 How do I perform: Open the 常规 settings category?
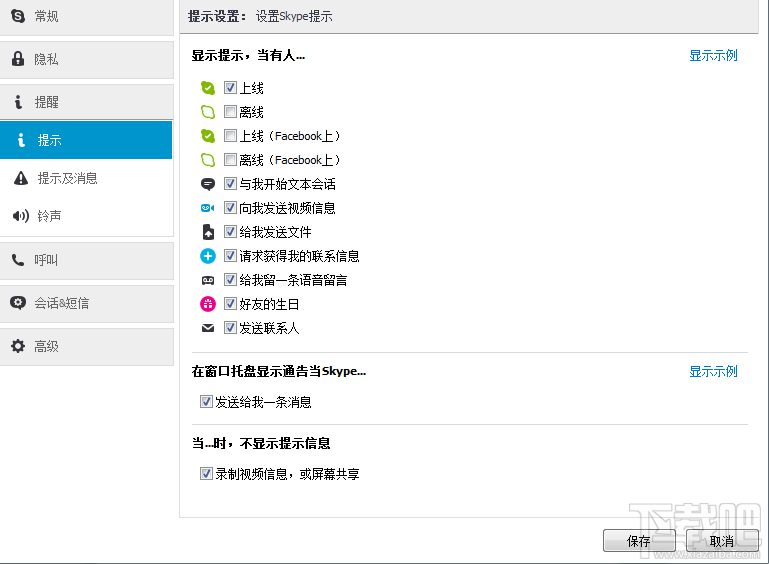pyautogui.click(x=86, y=17)
